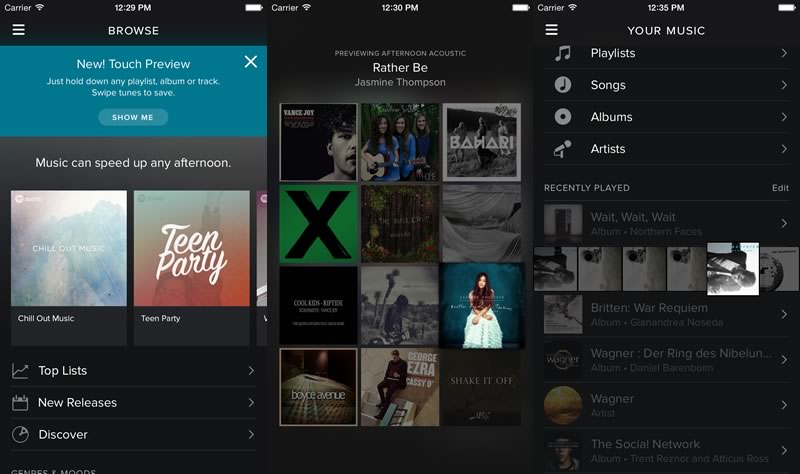
Task: Click the Albums disc icon
Action: pyautogui.click(x=563, y=117)
